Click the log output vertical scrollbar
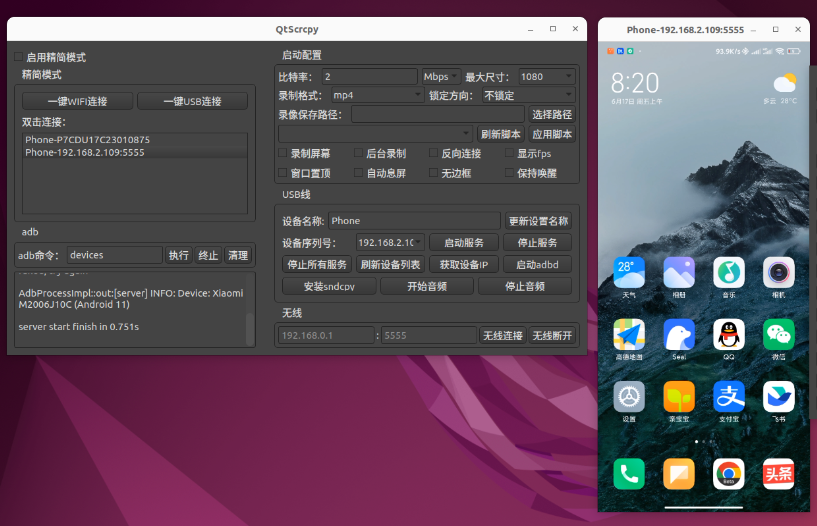 pos(250,327)
